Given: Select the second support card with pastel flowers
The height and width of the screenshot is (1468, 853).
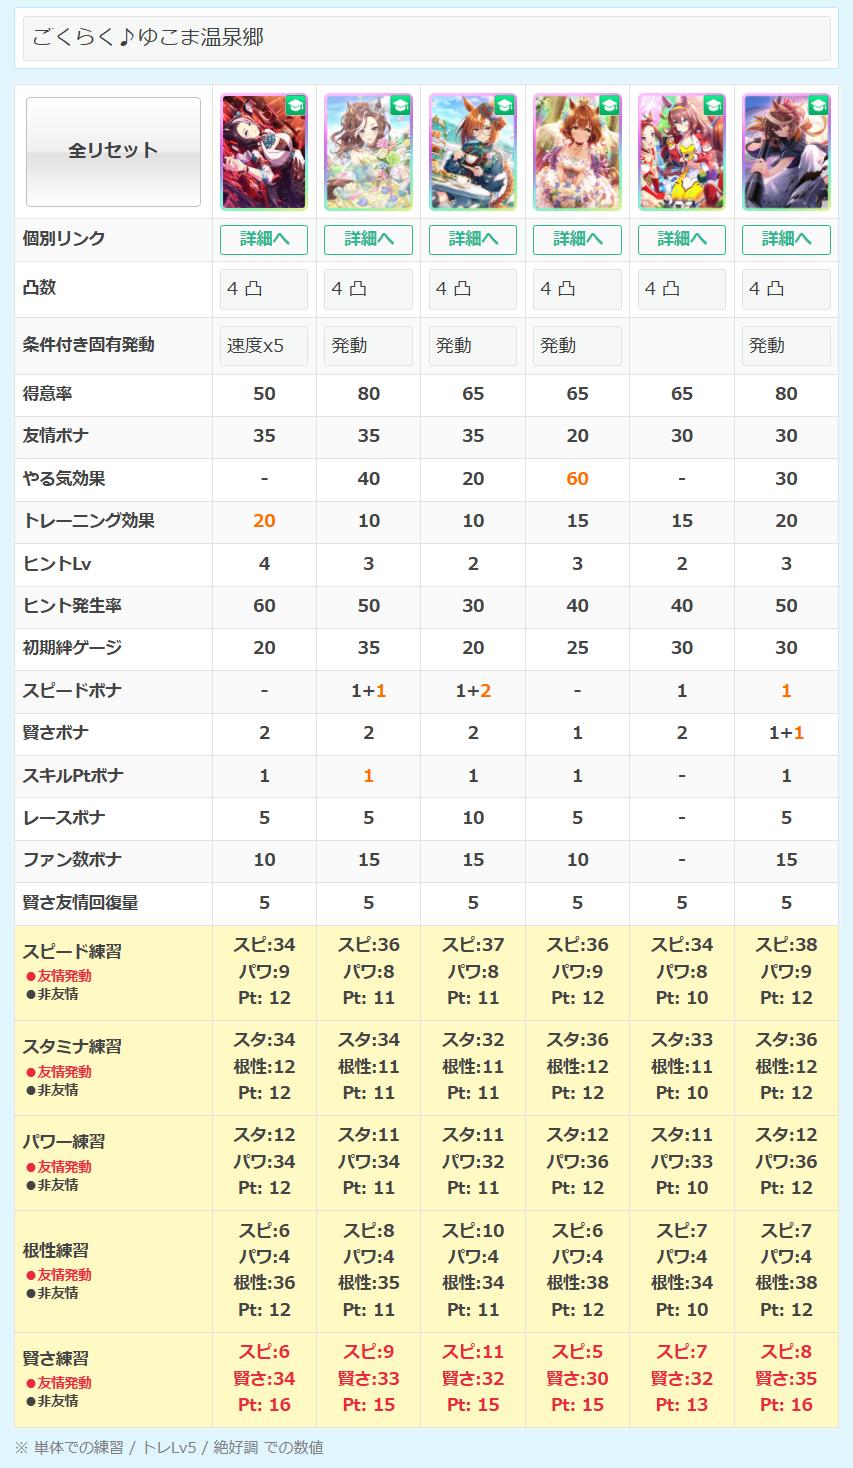Looking at the screenshot, I should coord(368,152).
